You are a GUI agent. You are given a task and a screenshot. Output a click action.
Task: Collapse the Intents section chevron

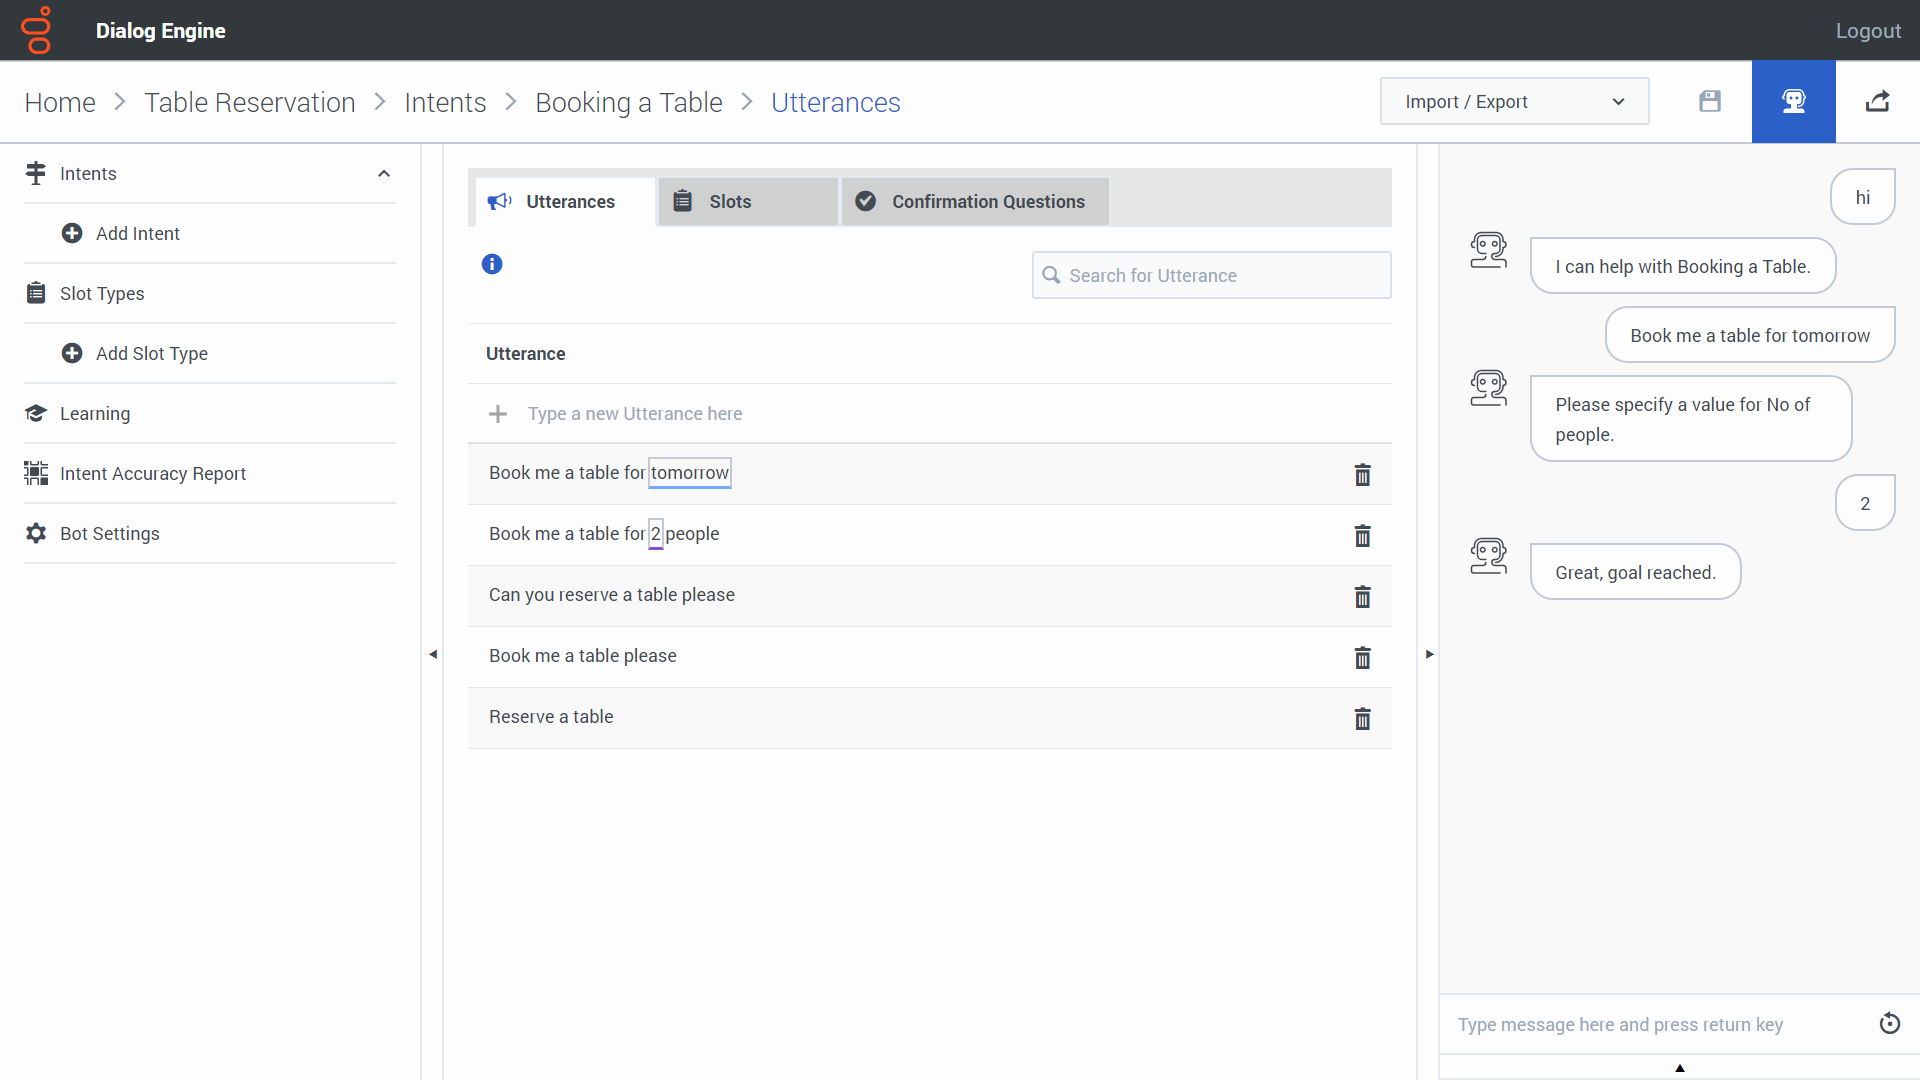(384, 173)
